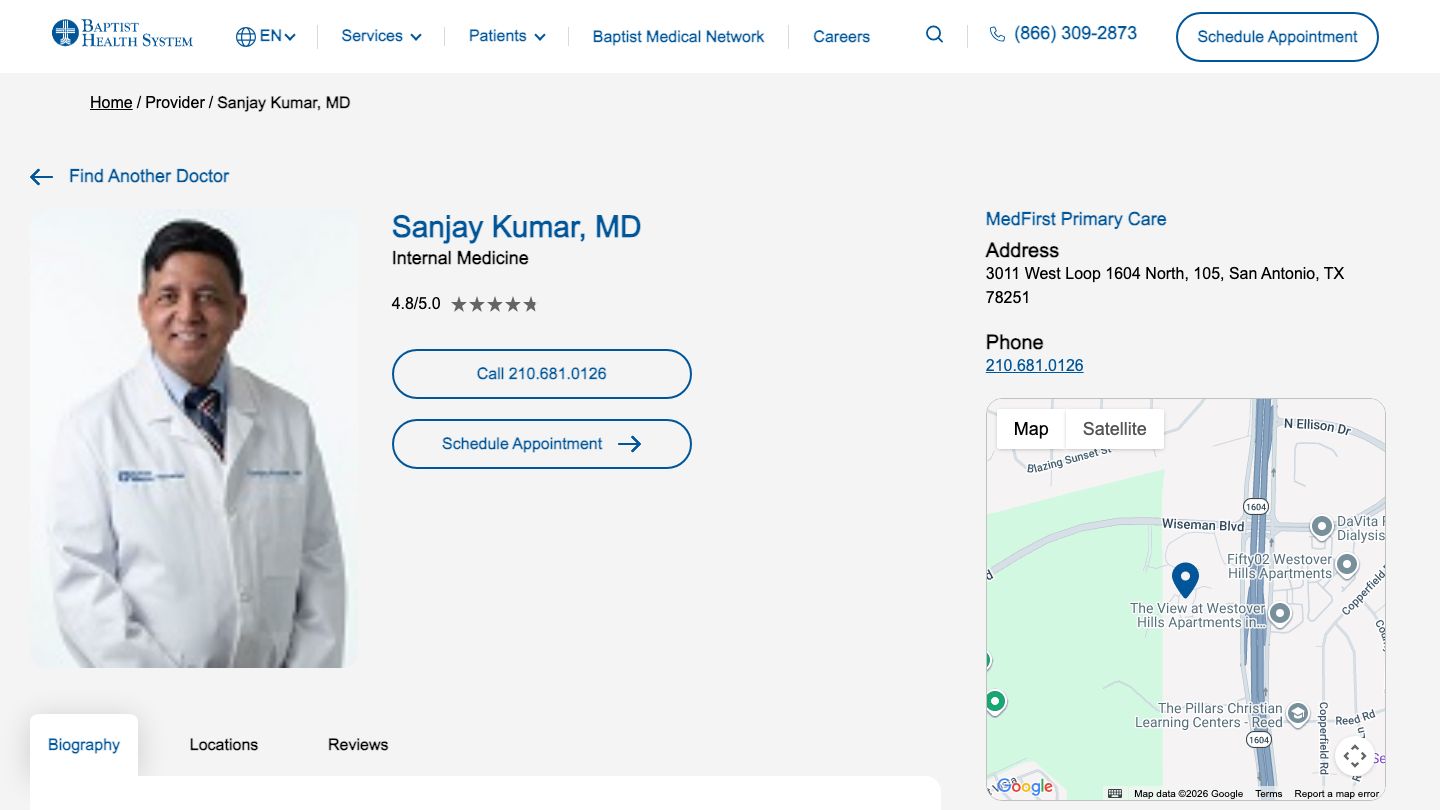Open the Reviews tab
1440x810 pixels.
click(x=357, y=744)
